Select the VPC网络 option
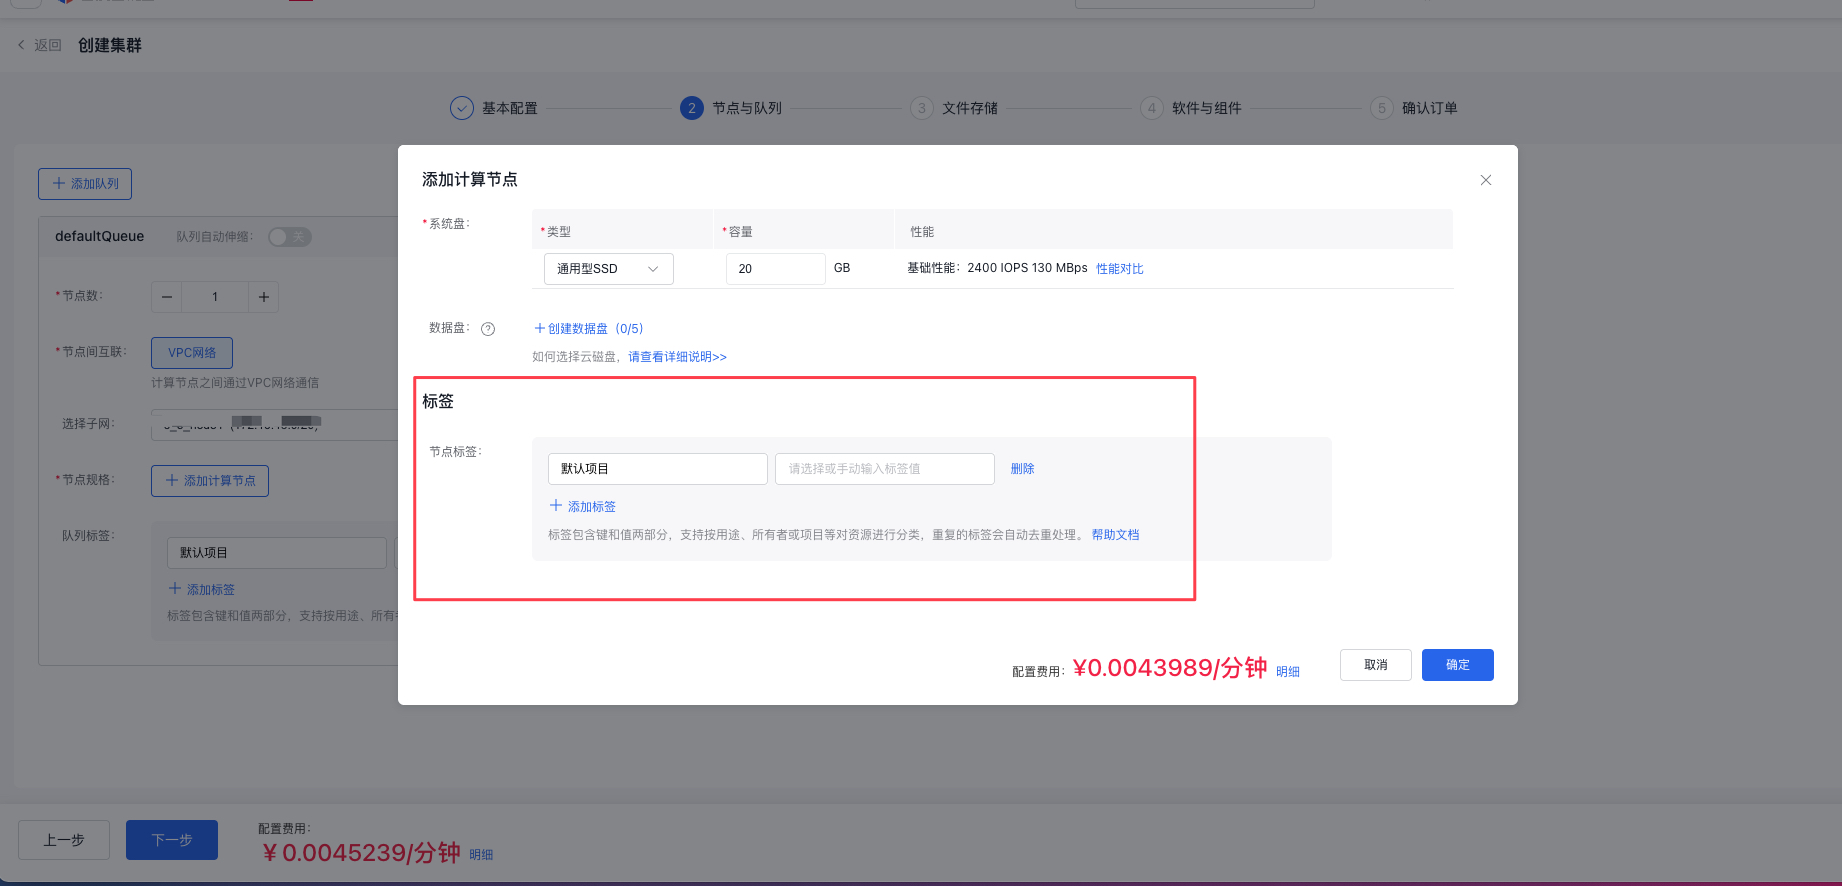 click(x=192, y=353)
